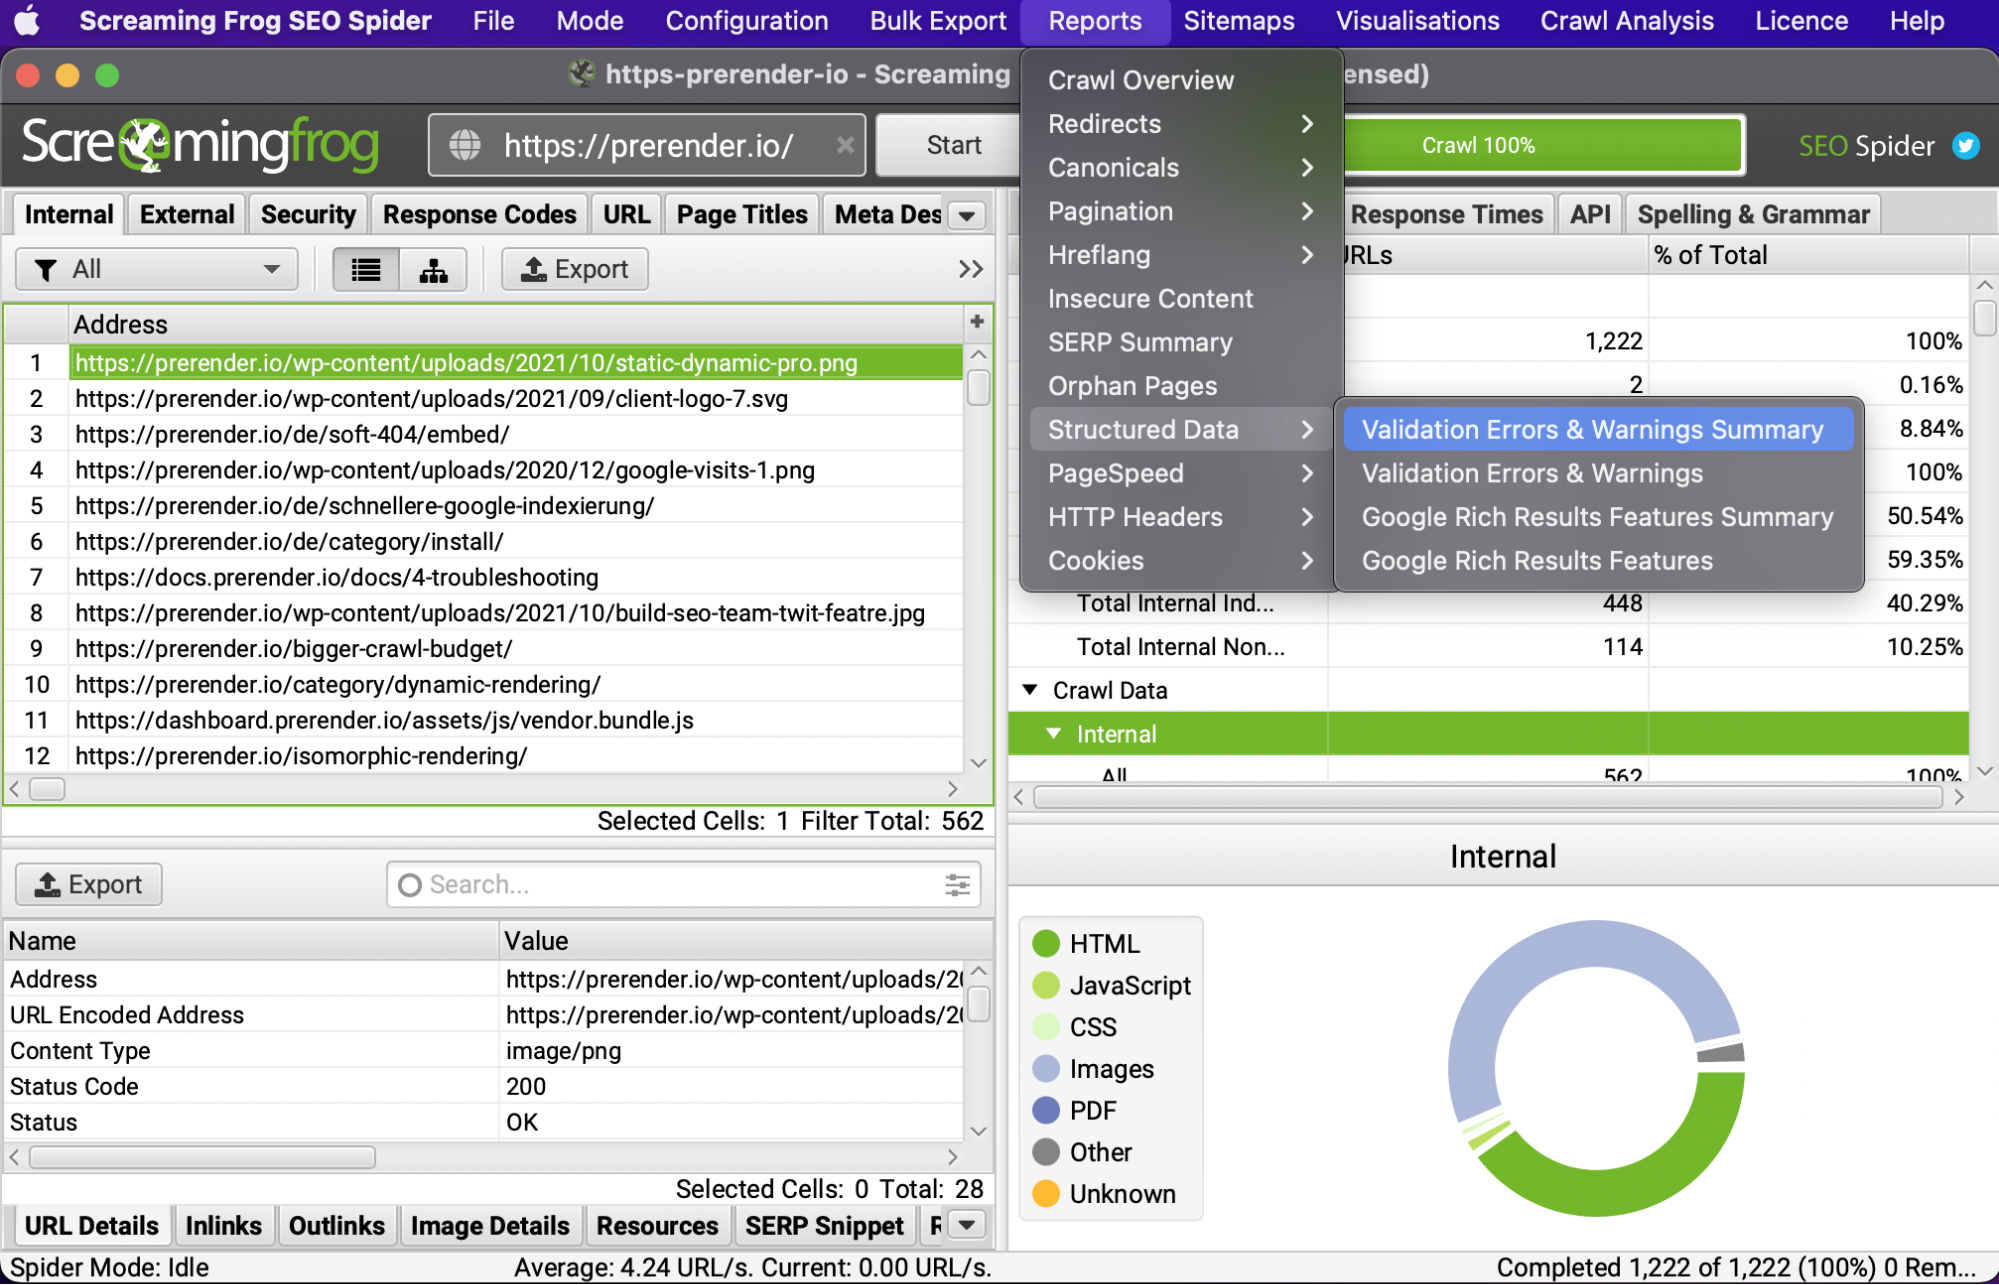Collapse the Internal tree row
Image resolution: width=1999 pixels, height=1285 pixels.
[1053, 734]
